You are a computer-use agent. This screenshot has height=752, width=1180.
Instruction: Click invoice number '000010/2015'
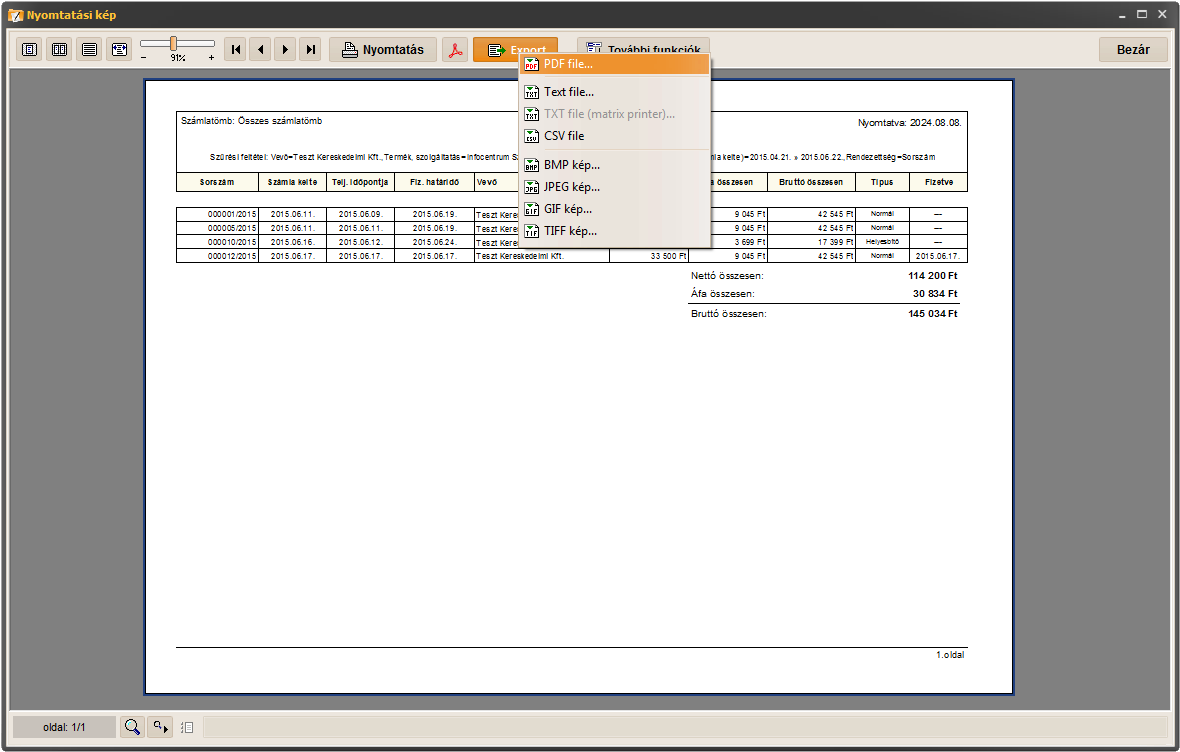232,242
